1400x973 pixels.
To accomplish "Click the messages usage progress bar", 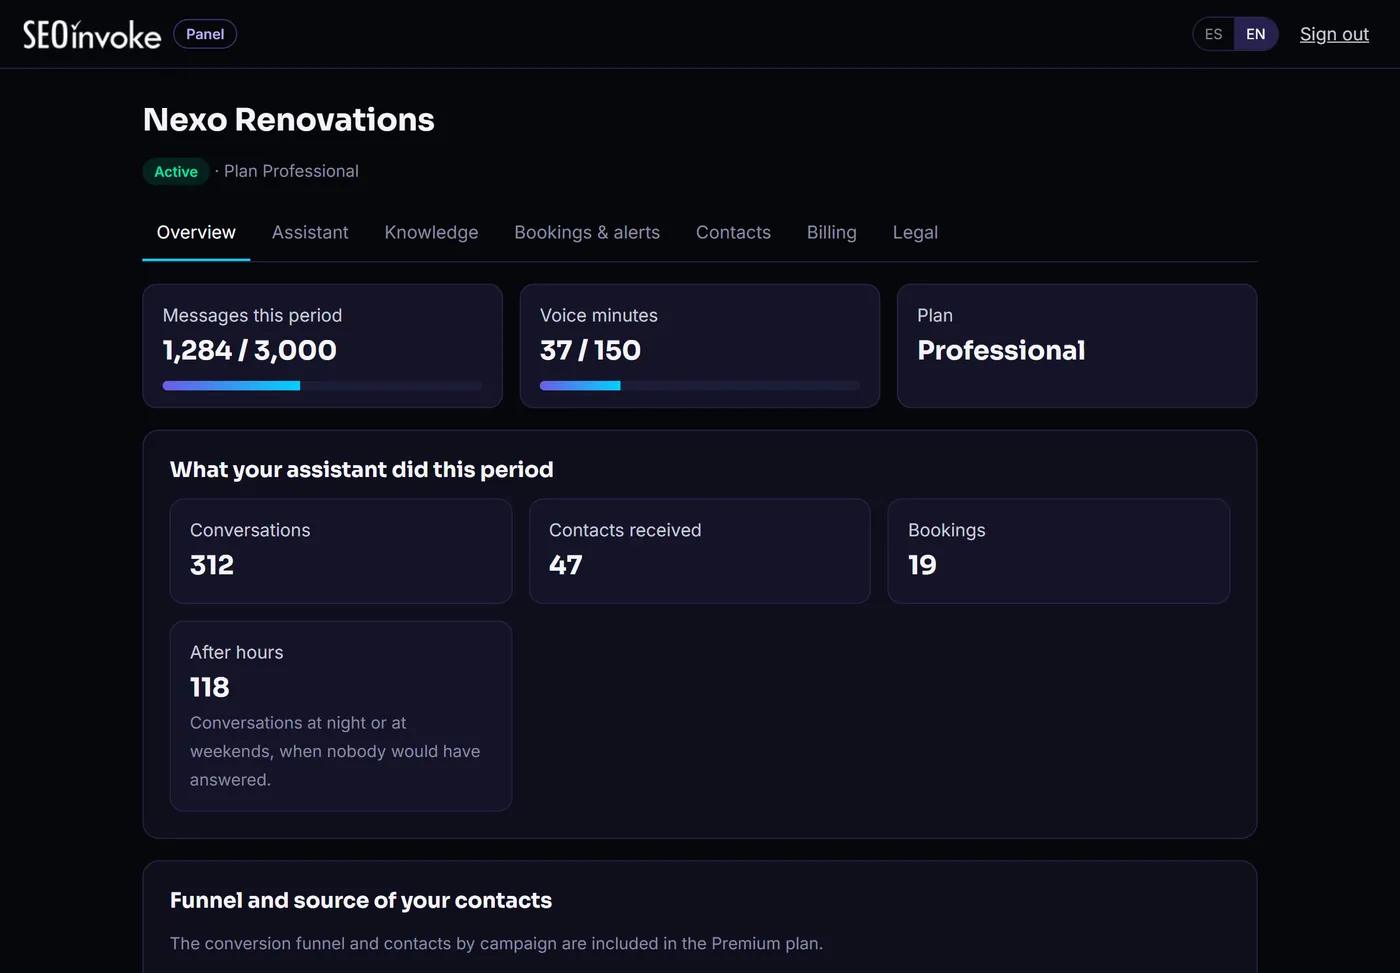I will [x=322, y=386].
